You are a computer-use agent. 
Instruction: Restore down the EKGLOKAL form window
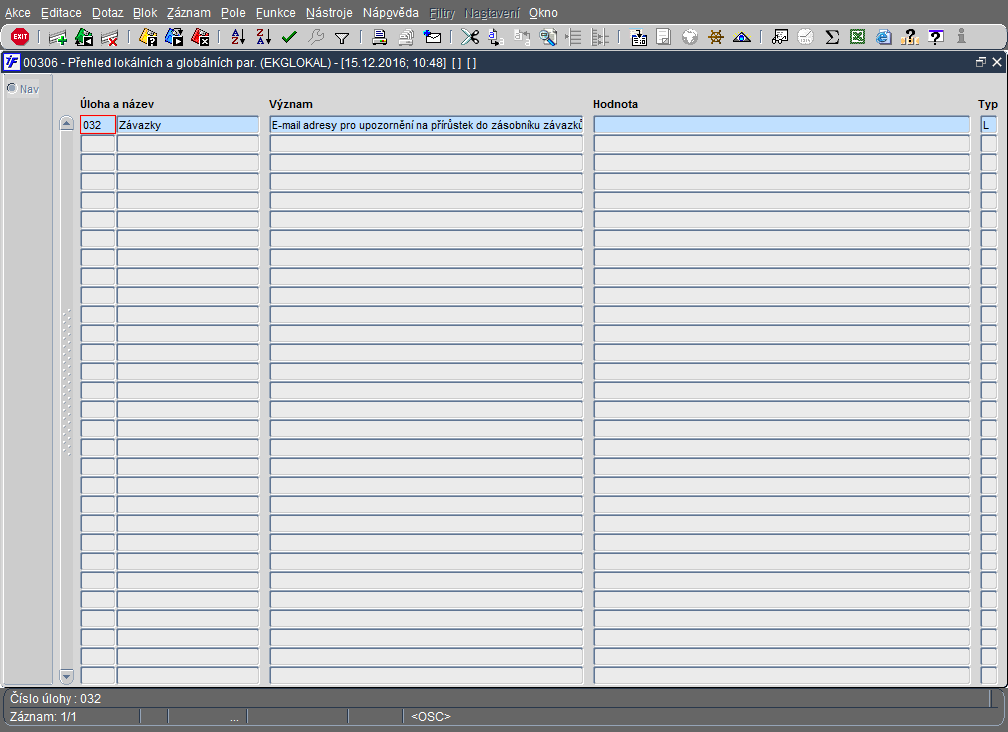pos(981,62)
